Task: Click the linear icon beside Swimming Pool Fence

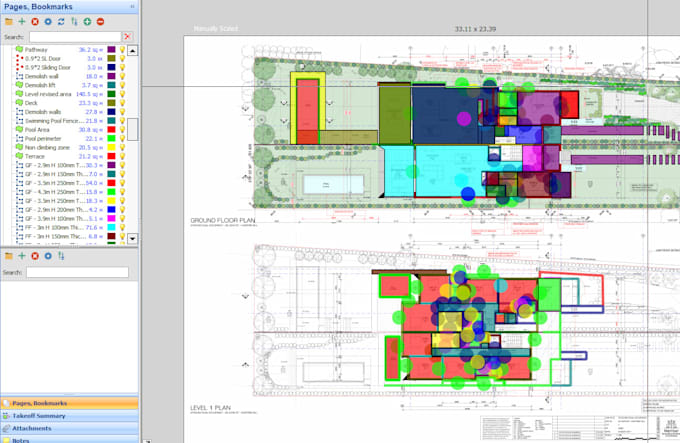Action: (x=20, y=121)
